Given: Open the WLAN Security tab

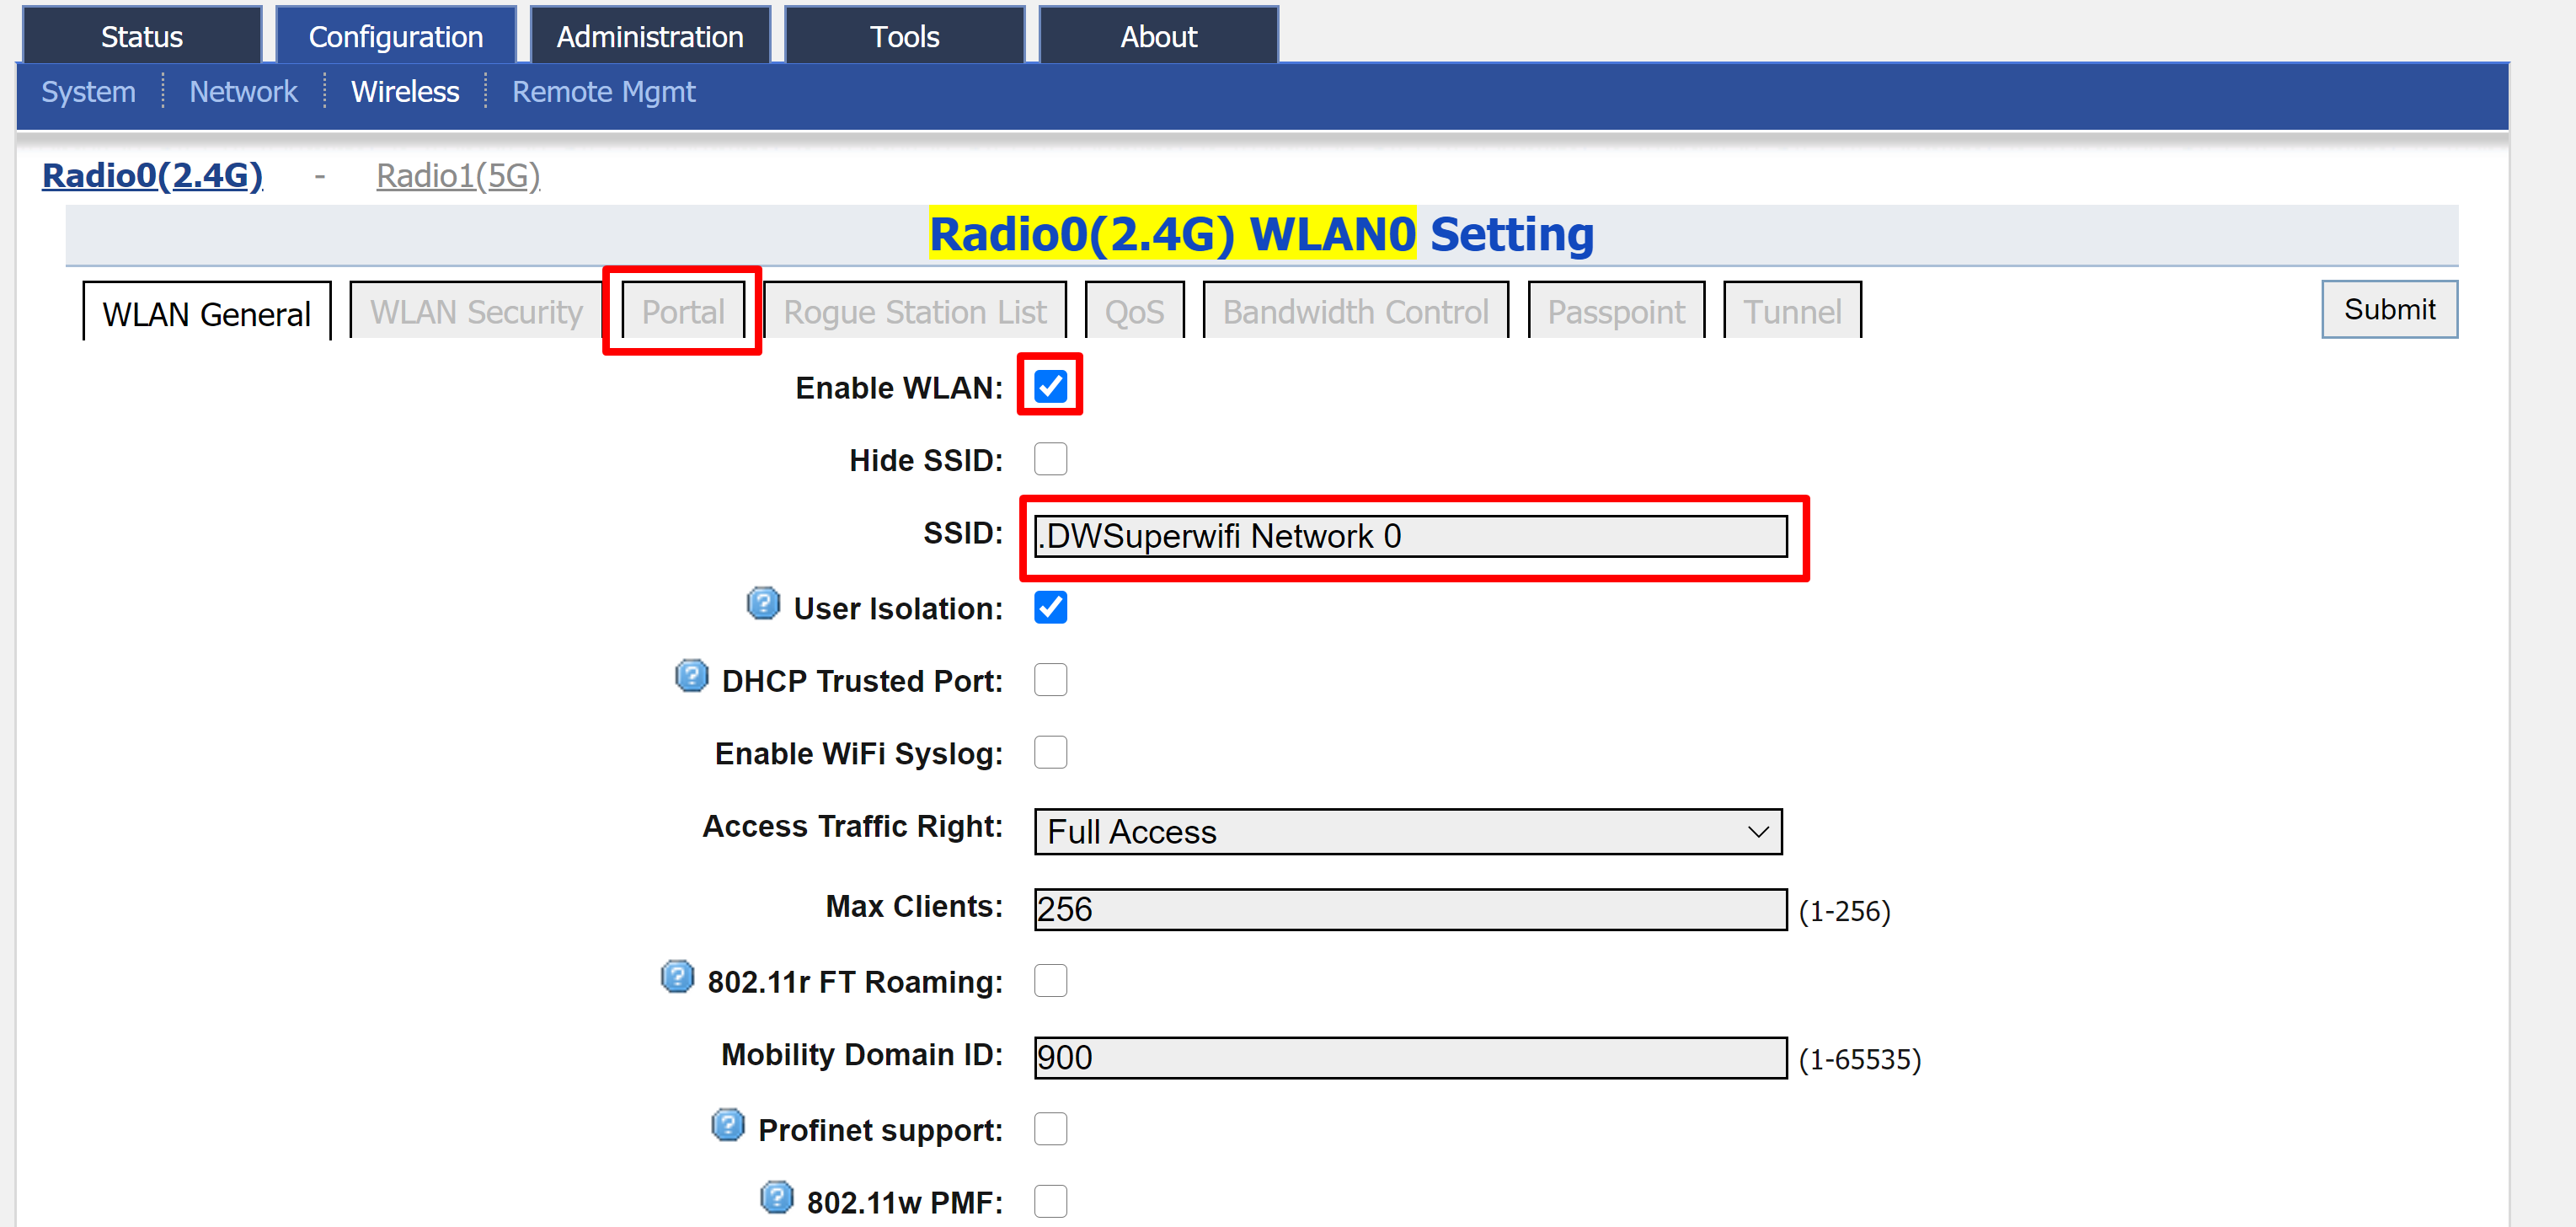Looking at the screenshot, I should [x=476, y=312].
